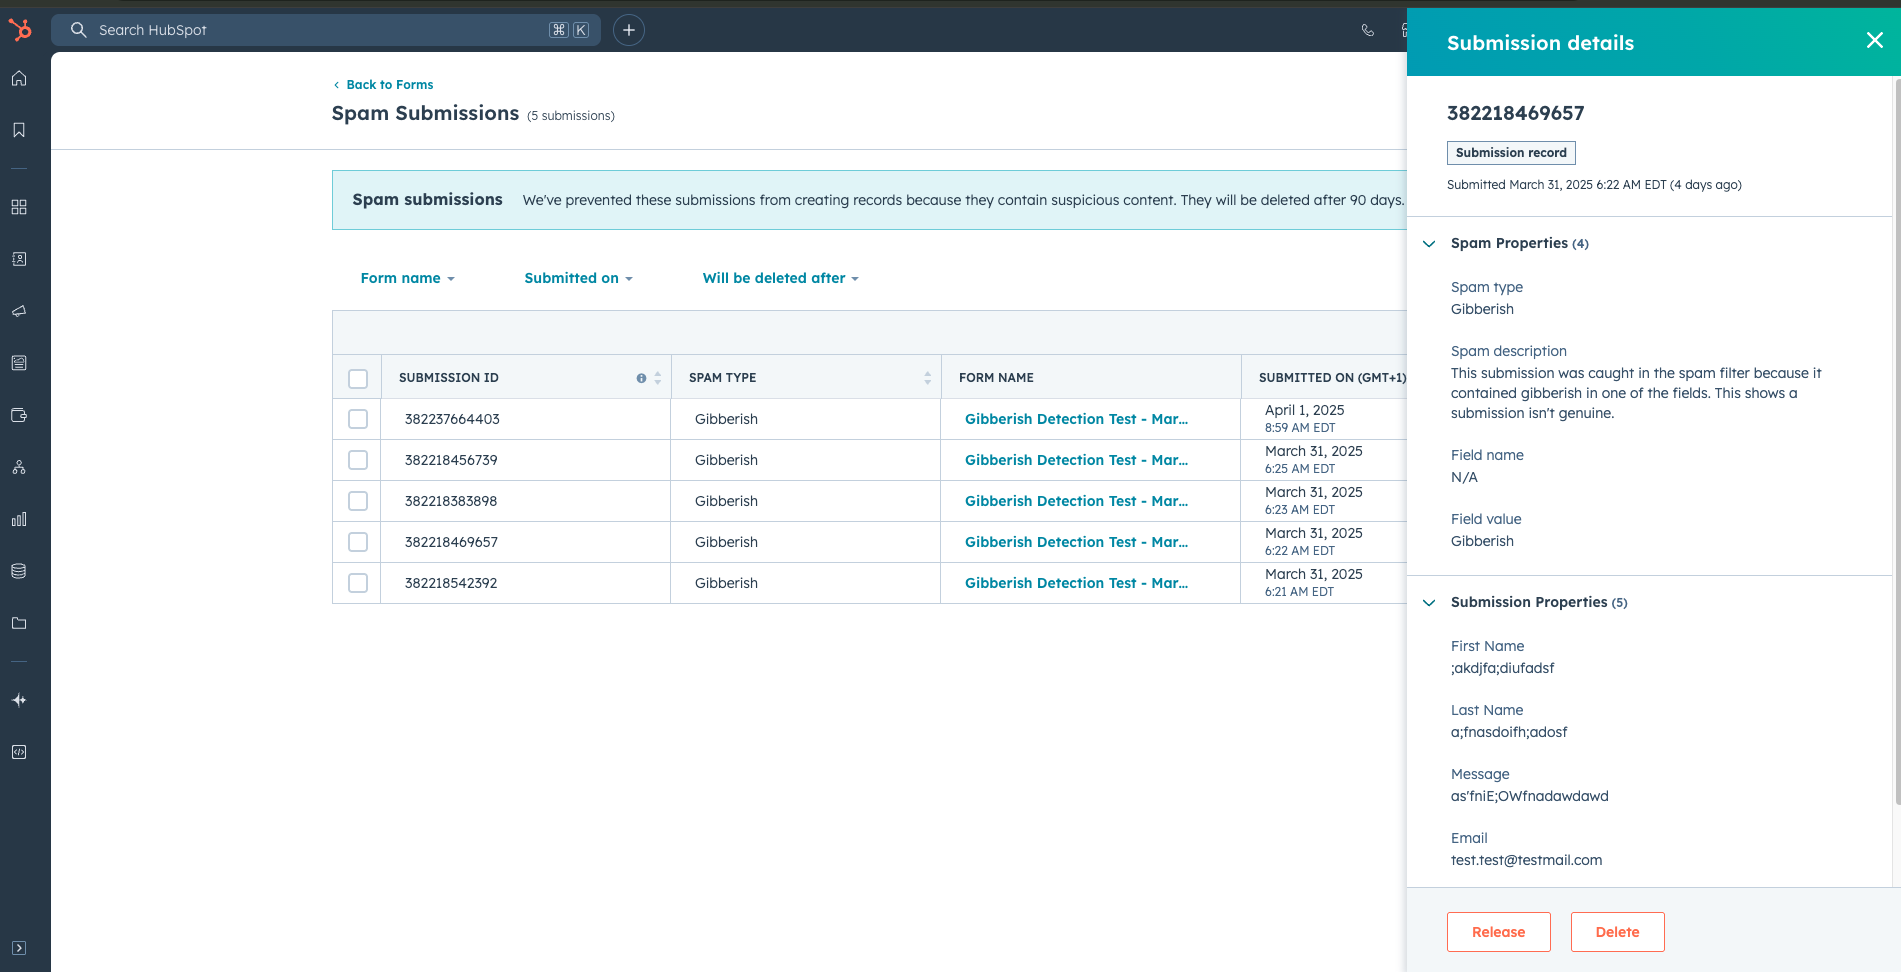Open the Bookmarks icon in sidebar

point(19,130)
